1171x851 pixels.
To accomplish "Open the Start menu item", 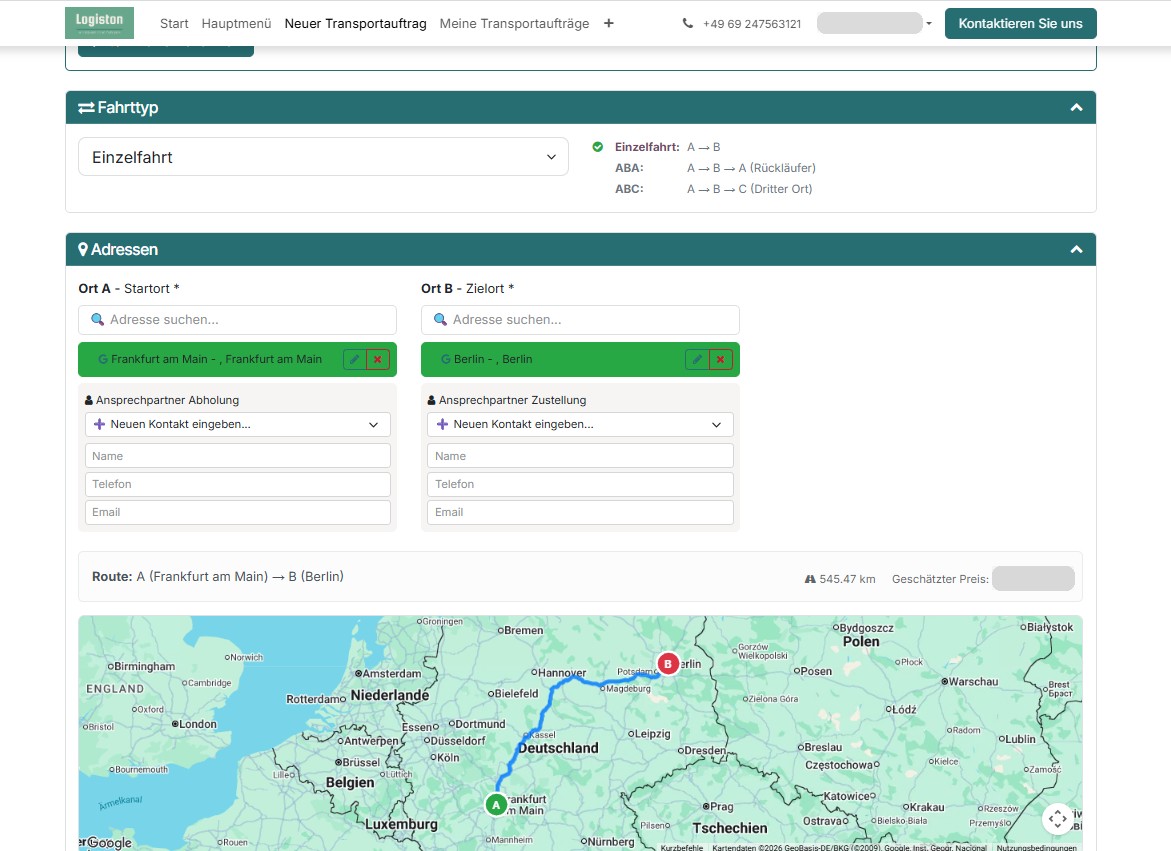I will coord(174,24).
